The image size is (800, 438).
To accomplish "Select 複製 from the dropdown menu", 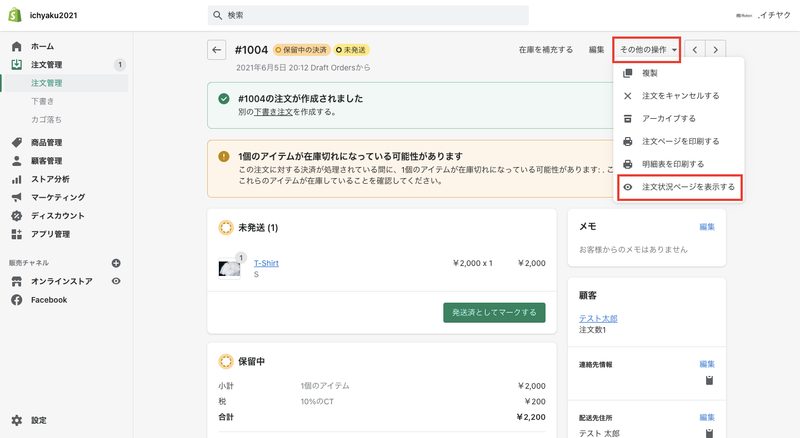I will coord(679,73).
